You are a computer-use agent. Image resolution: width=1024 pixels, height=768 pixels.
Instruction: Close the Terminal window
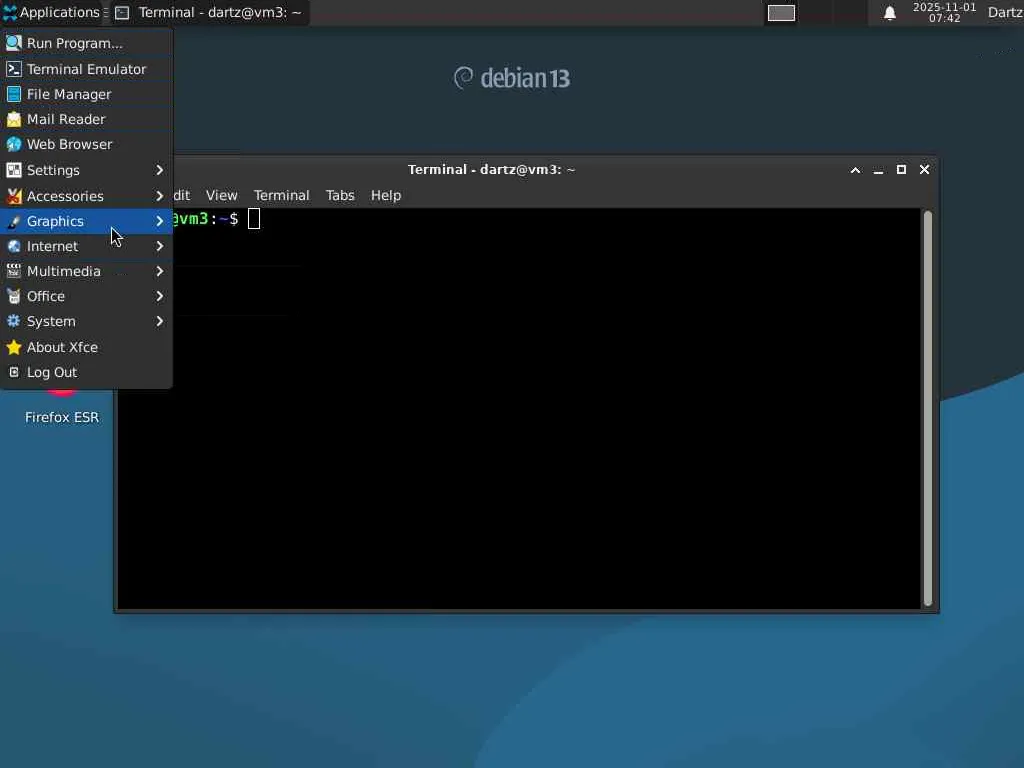pyautogui.click(x=924, y=170)
